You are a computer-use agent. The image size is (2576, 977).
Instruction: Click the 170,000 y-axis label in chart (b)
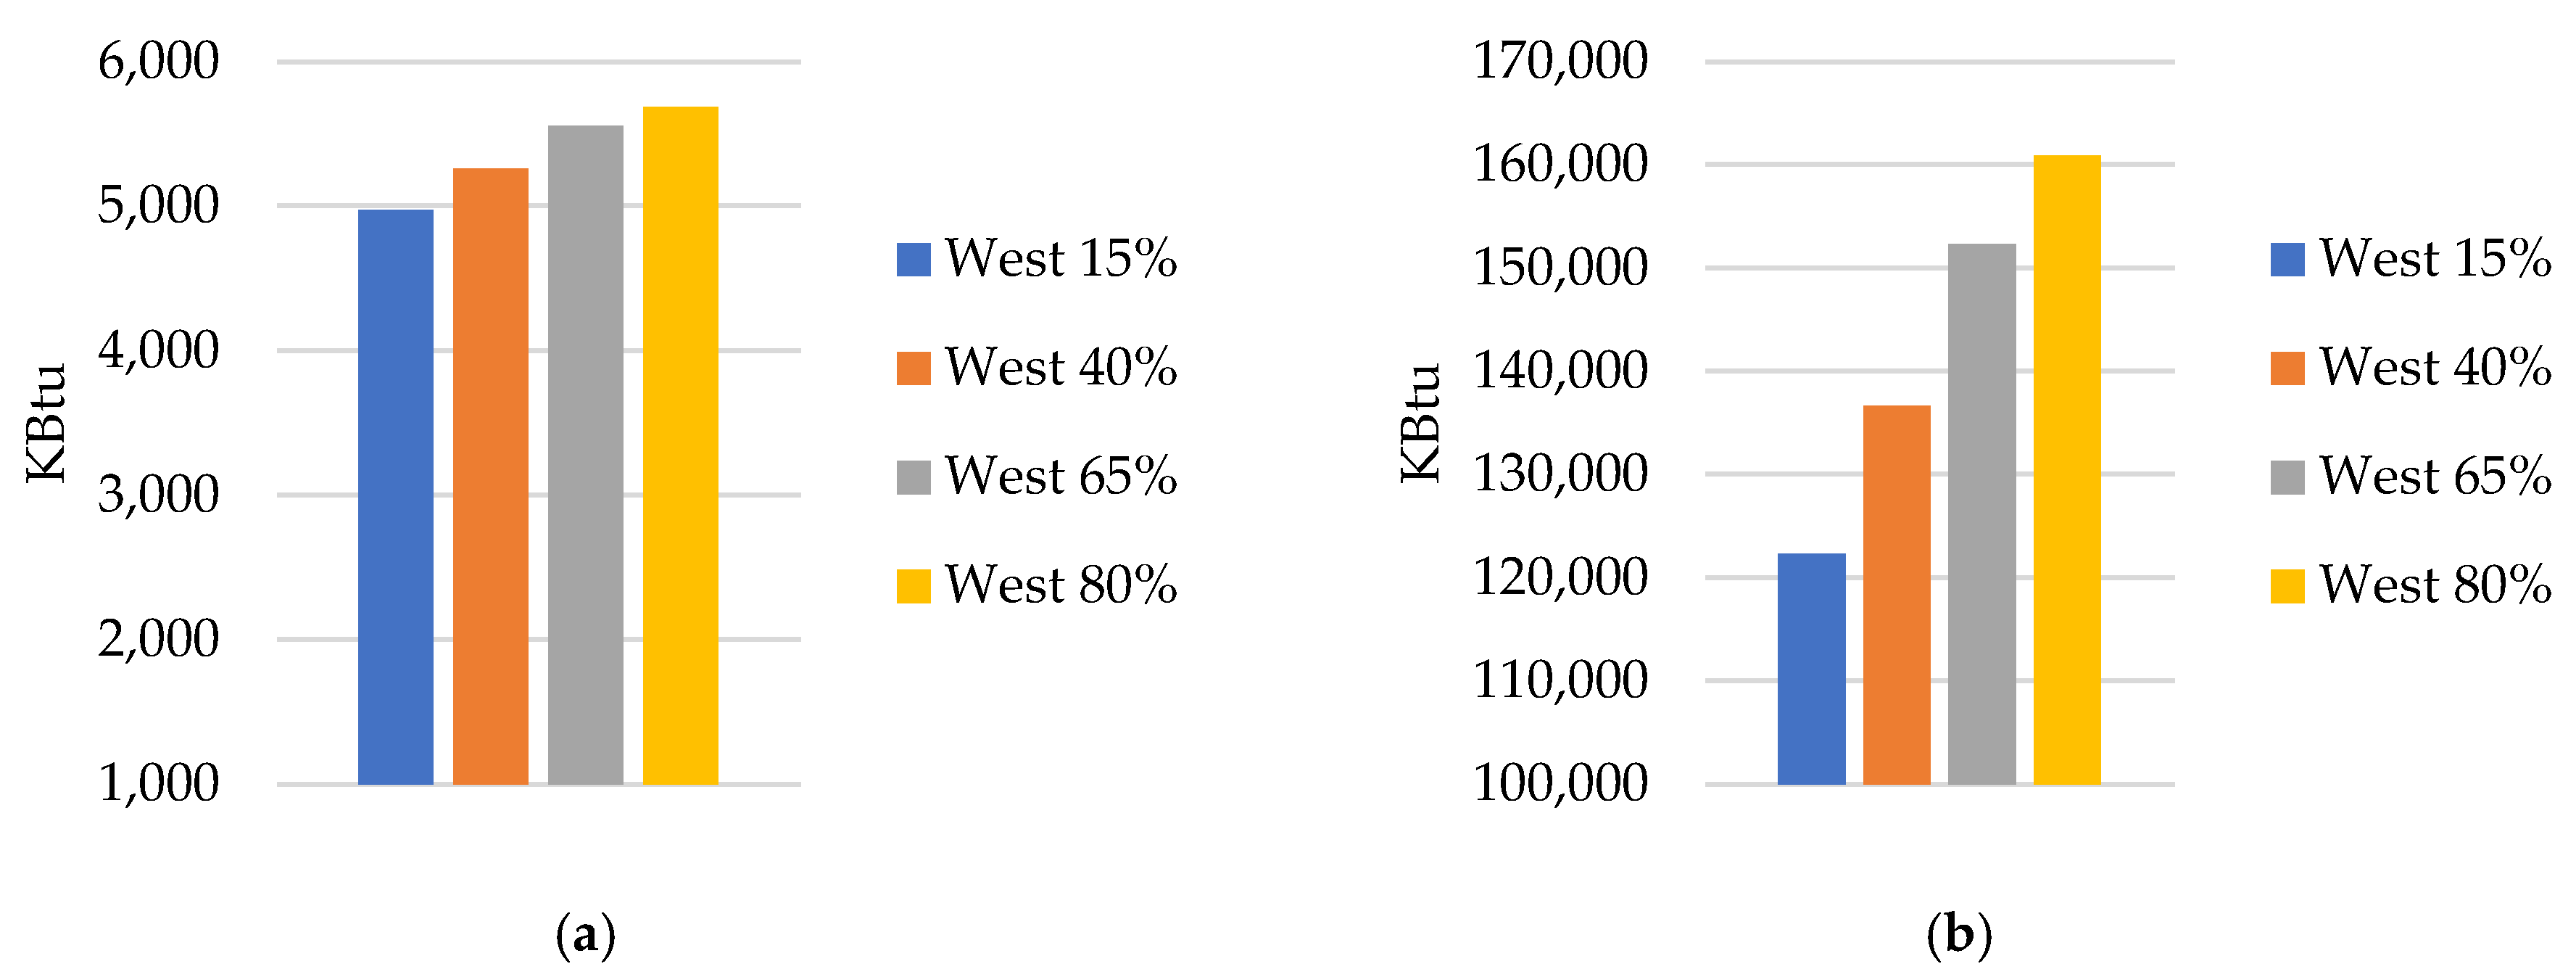pyautogui.click(x=1560, y=62)
